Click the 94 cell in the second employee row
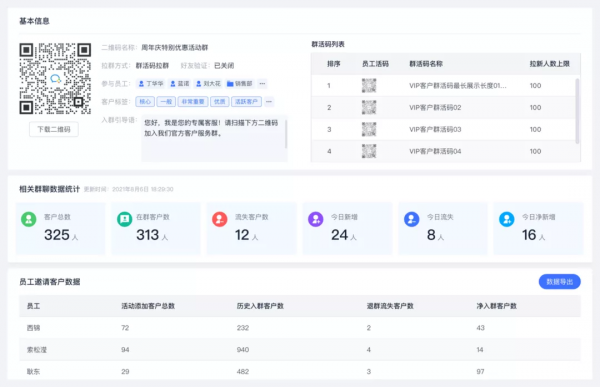Image resolution: width=600 pixels, height=387 pixels. coord(125,349)
